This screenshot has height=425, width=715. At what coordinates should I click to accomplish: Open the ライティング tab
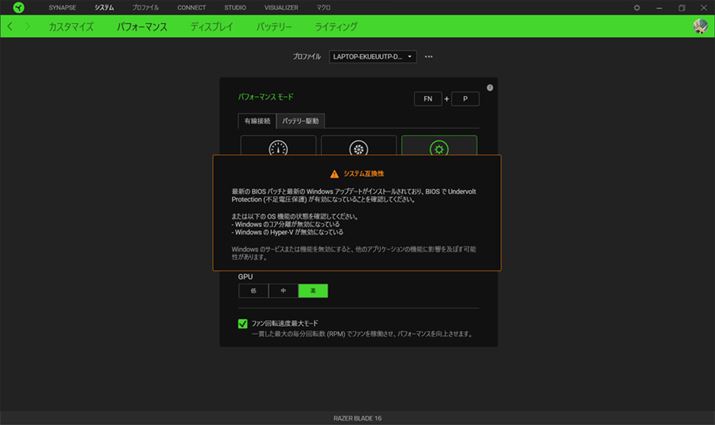(335, 26)
